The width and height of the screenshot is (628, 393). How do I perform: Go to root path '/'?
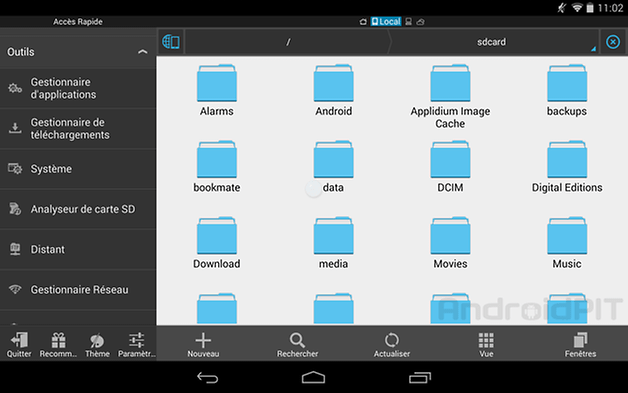click(x=288, y=42)
